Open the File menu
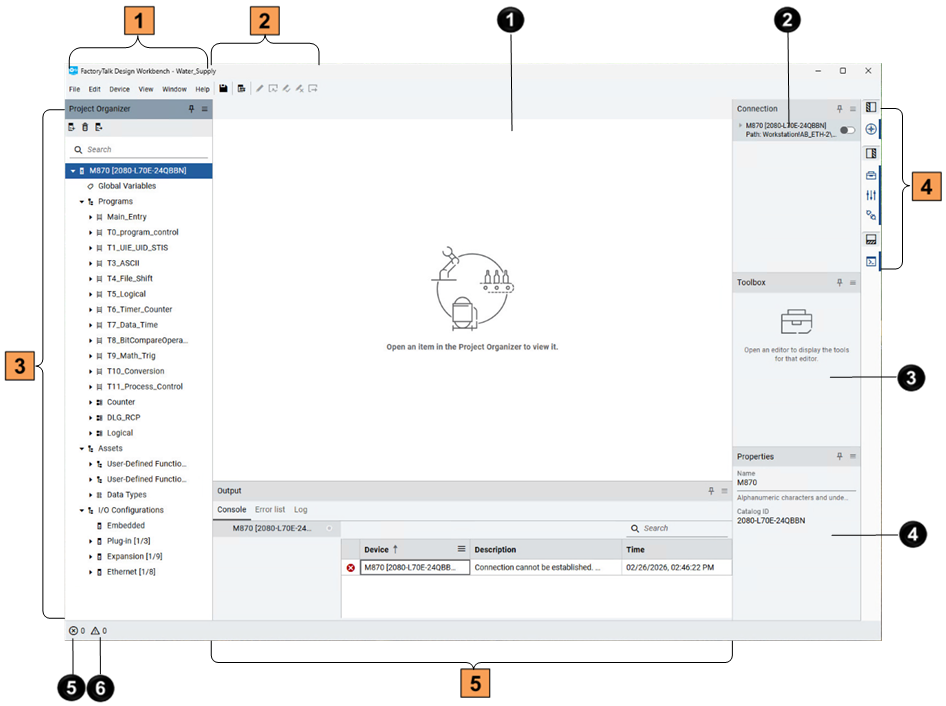 [x=75, y=89]
